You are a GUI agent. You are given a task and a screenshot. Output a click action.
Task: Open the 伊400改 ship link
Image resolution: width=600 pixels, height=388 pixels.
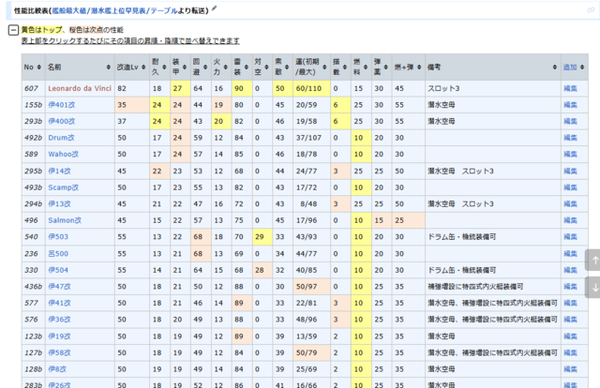(61, 121)
